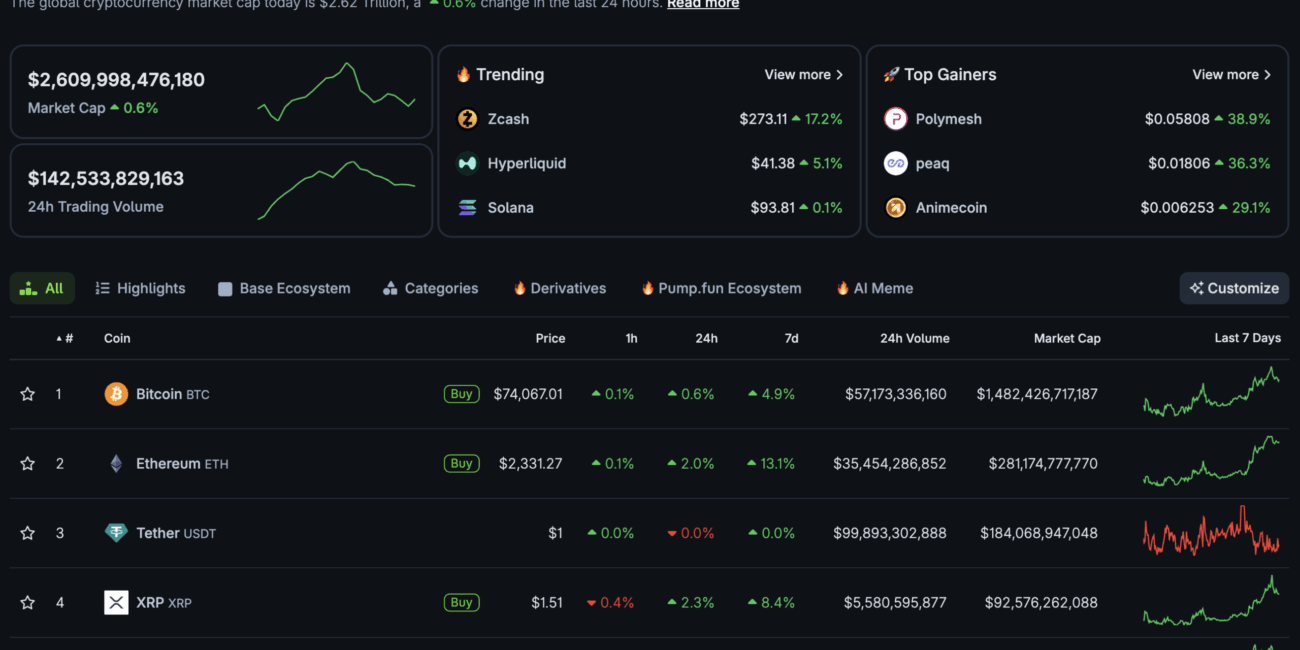Toggle the watchlist star for XRP
The width and height of the screenshot is (1300, 650).
pyautogui.click(x=28, y=603)
